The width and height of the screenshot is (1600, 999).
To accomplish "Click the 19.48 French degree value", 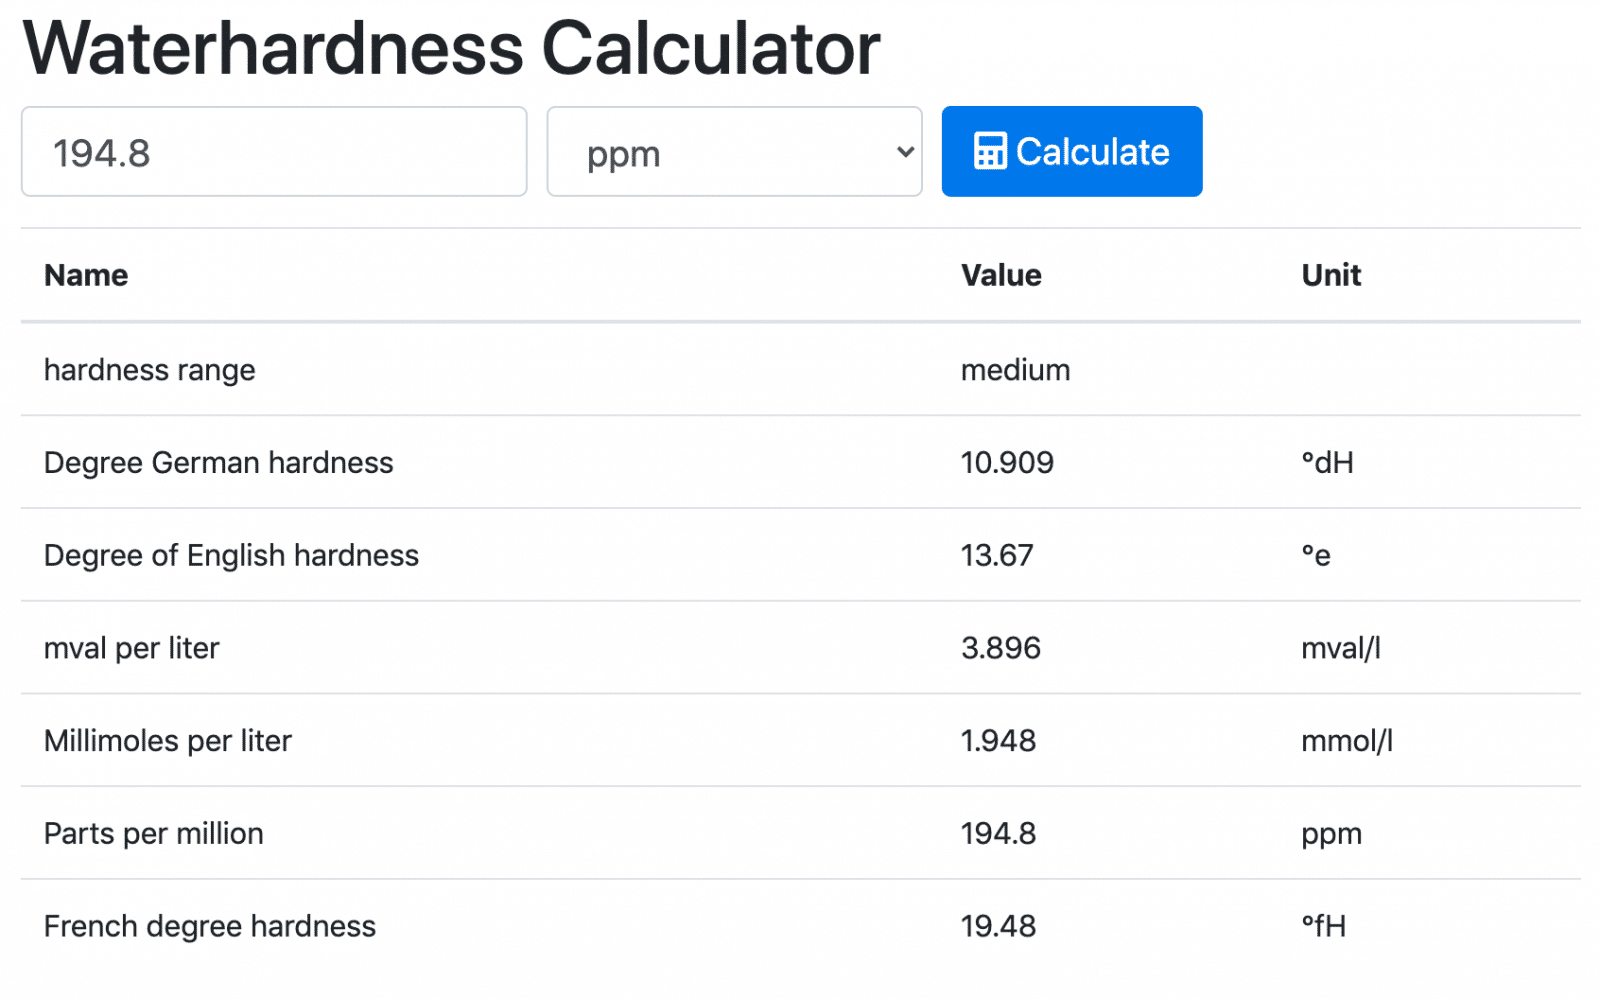I will [998, 926].
